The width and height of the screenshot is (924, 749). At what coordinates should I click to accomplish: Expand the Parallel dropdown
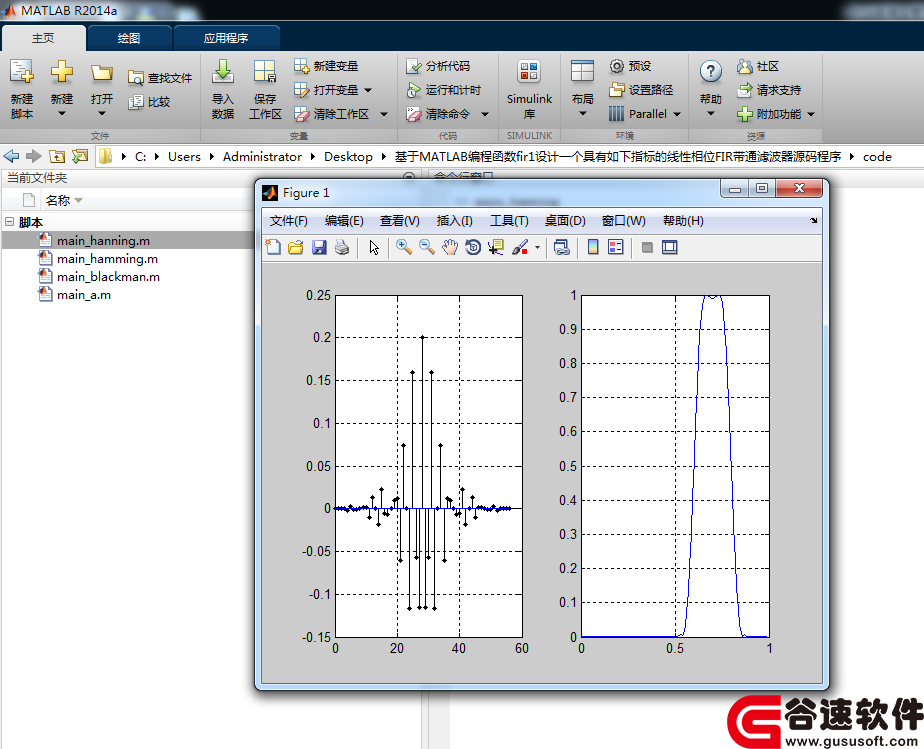(x=677, y=114)
